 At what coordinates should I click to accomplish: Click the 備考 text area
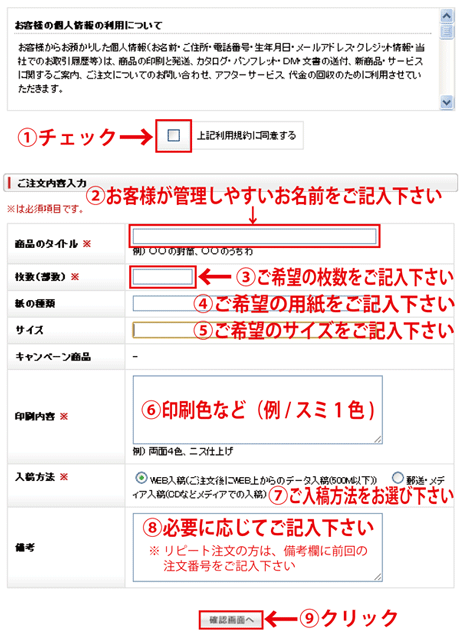pyautogui.click(x=258, y=547)
